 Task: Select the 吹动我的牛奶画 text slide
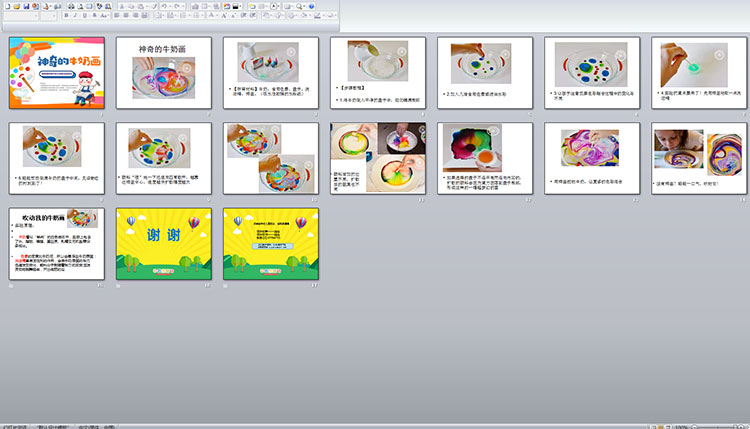56,244
